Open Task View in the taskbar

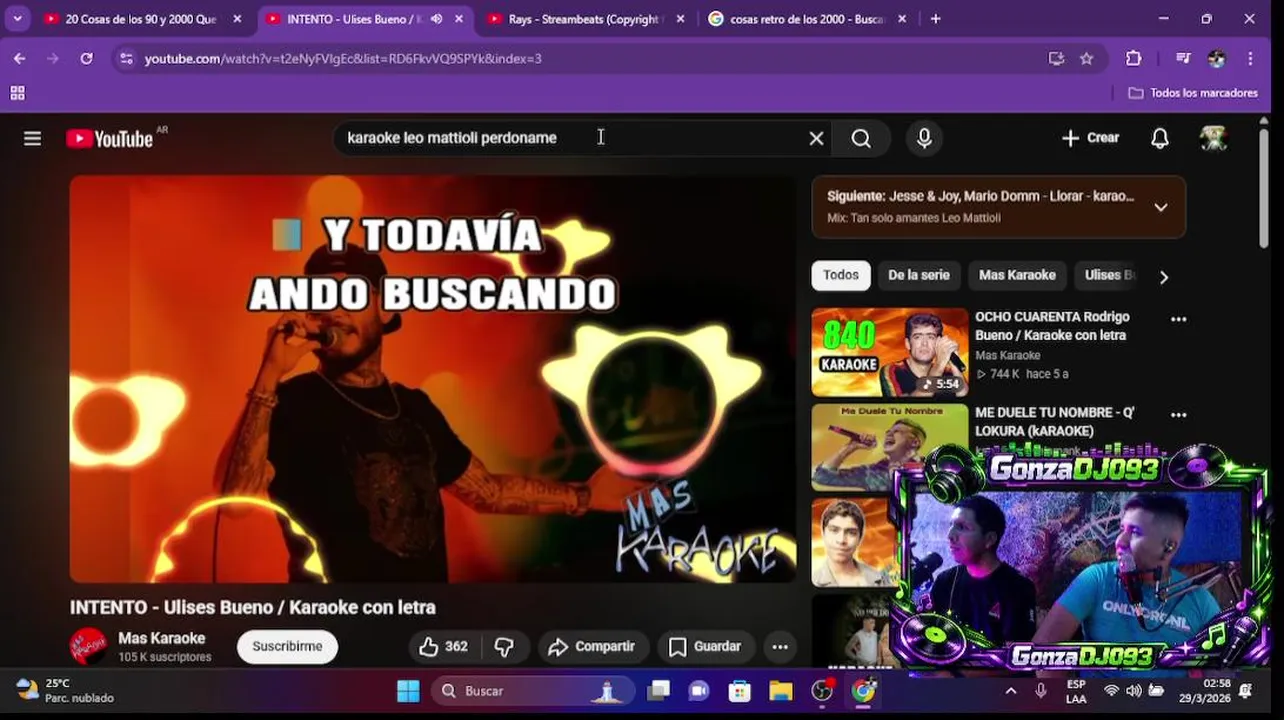pyautogui.click(x=658, y=691)
